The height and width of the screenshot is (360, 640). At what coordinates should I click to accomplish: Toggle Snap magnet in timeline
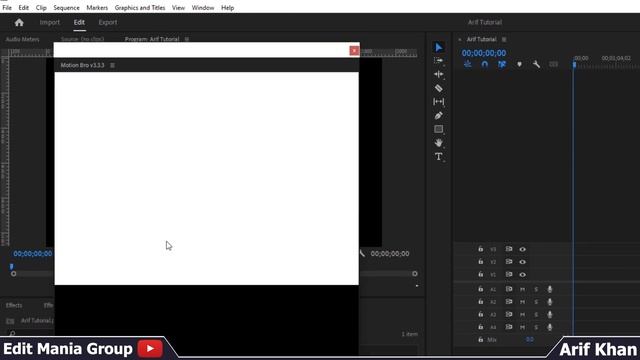point(484,64)
